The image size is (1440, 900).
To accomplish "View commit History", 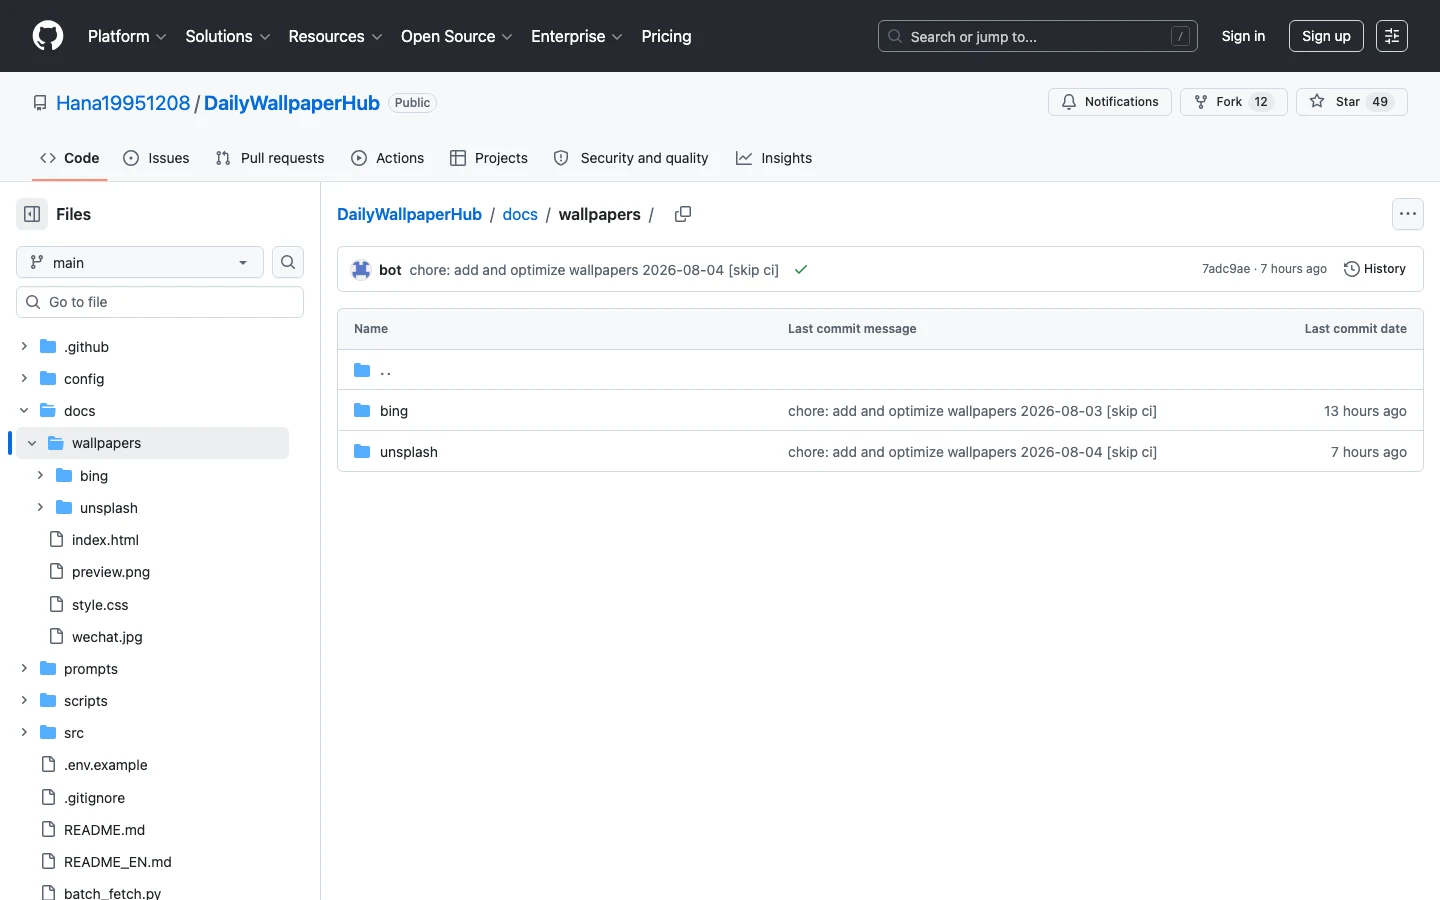I will point(1375,269).
